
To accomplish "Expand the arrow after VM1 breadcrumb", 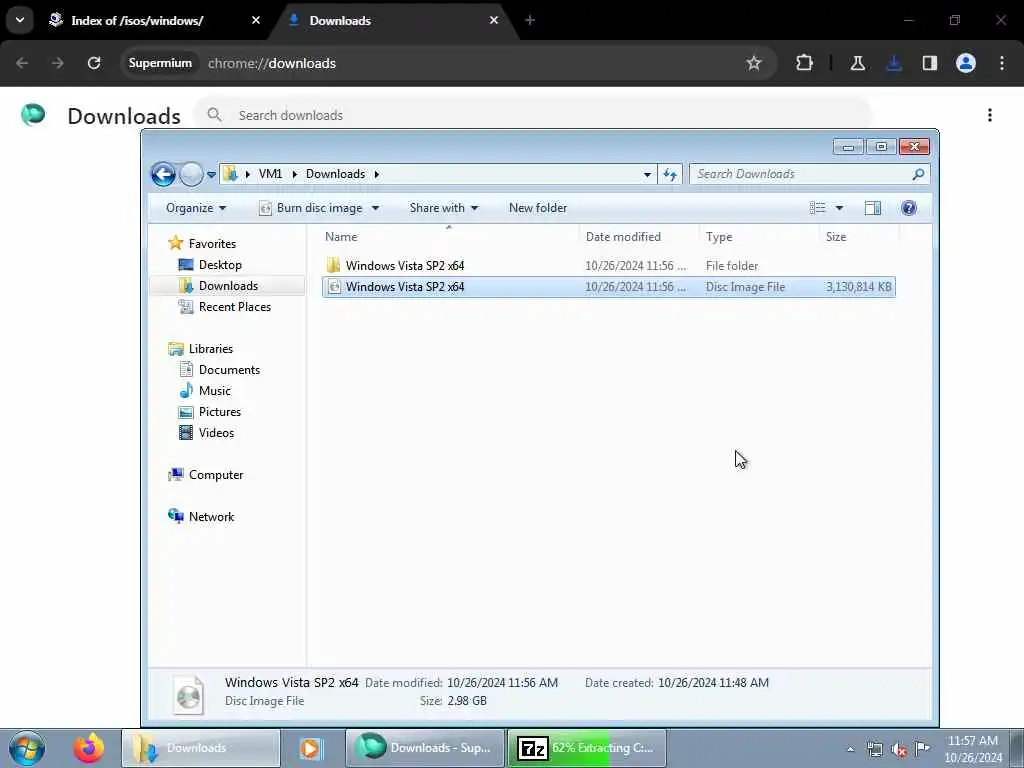I will click(295, 174).
